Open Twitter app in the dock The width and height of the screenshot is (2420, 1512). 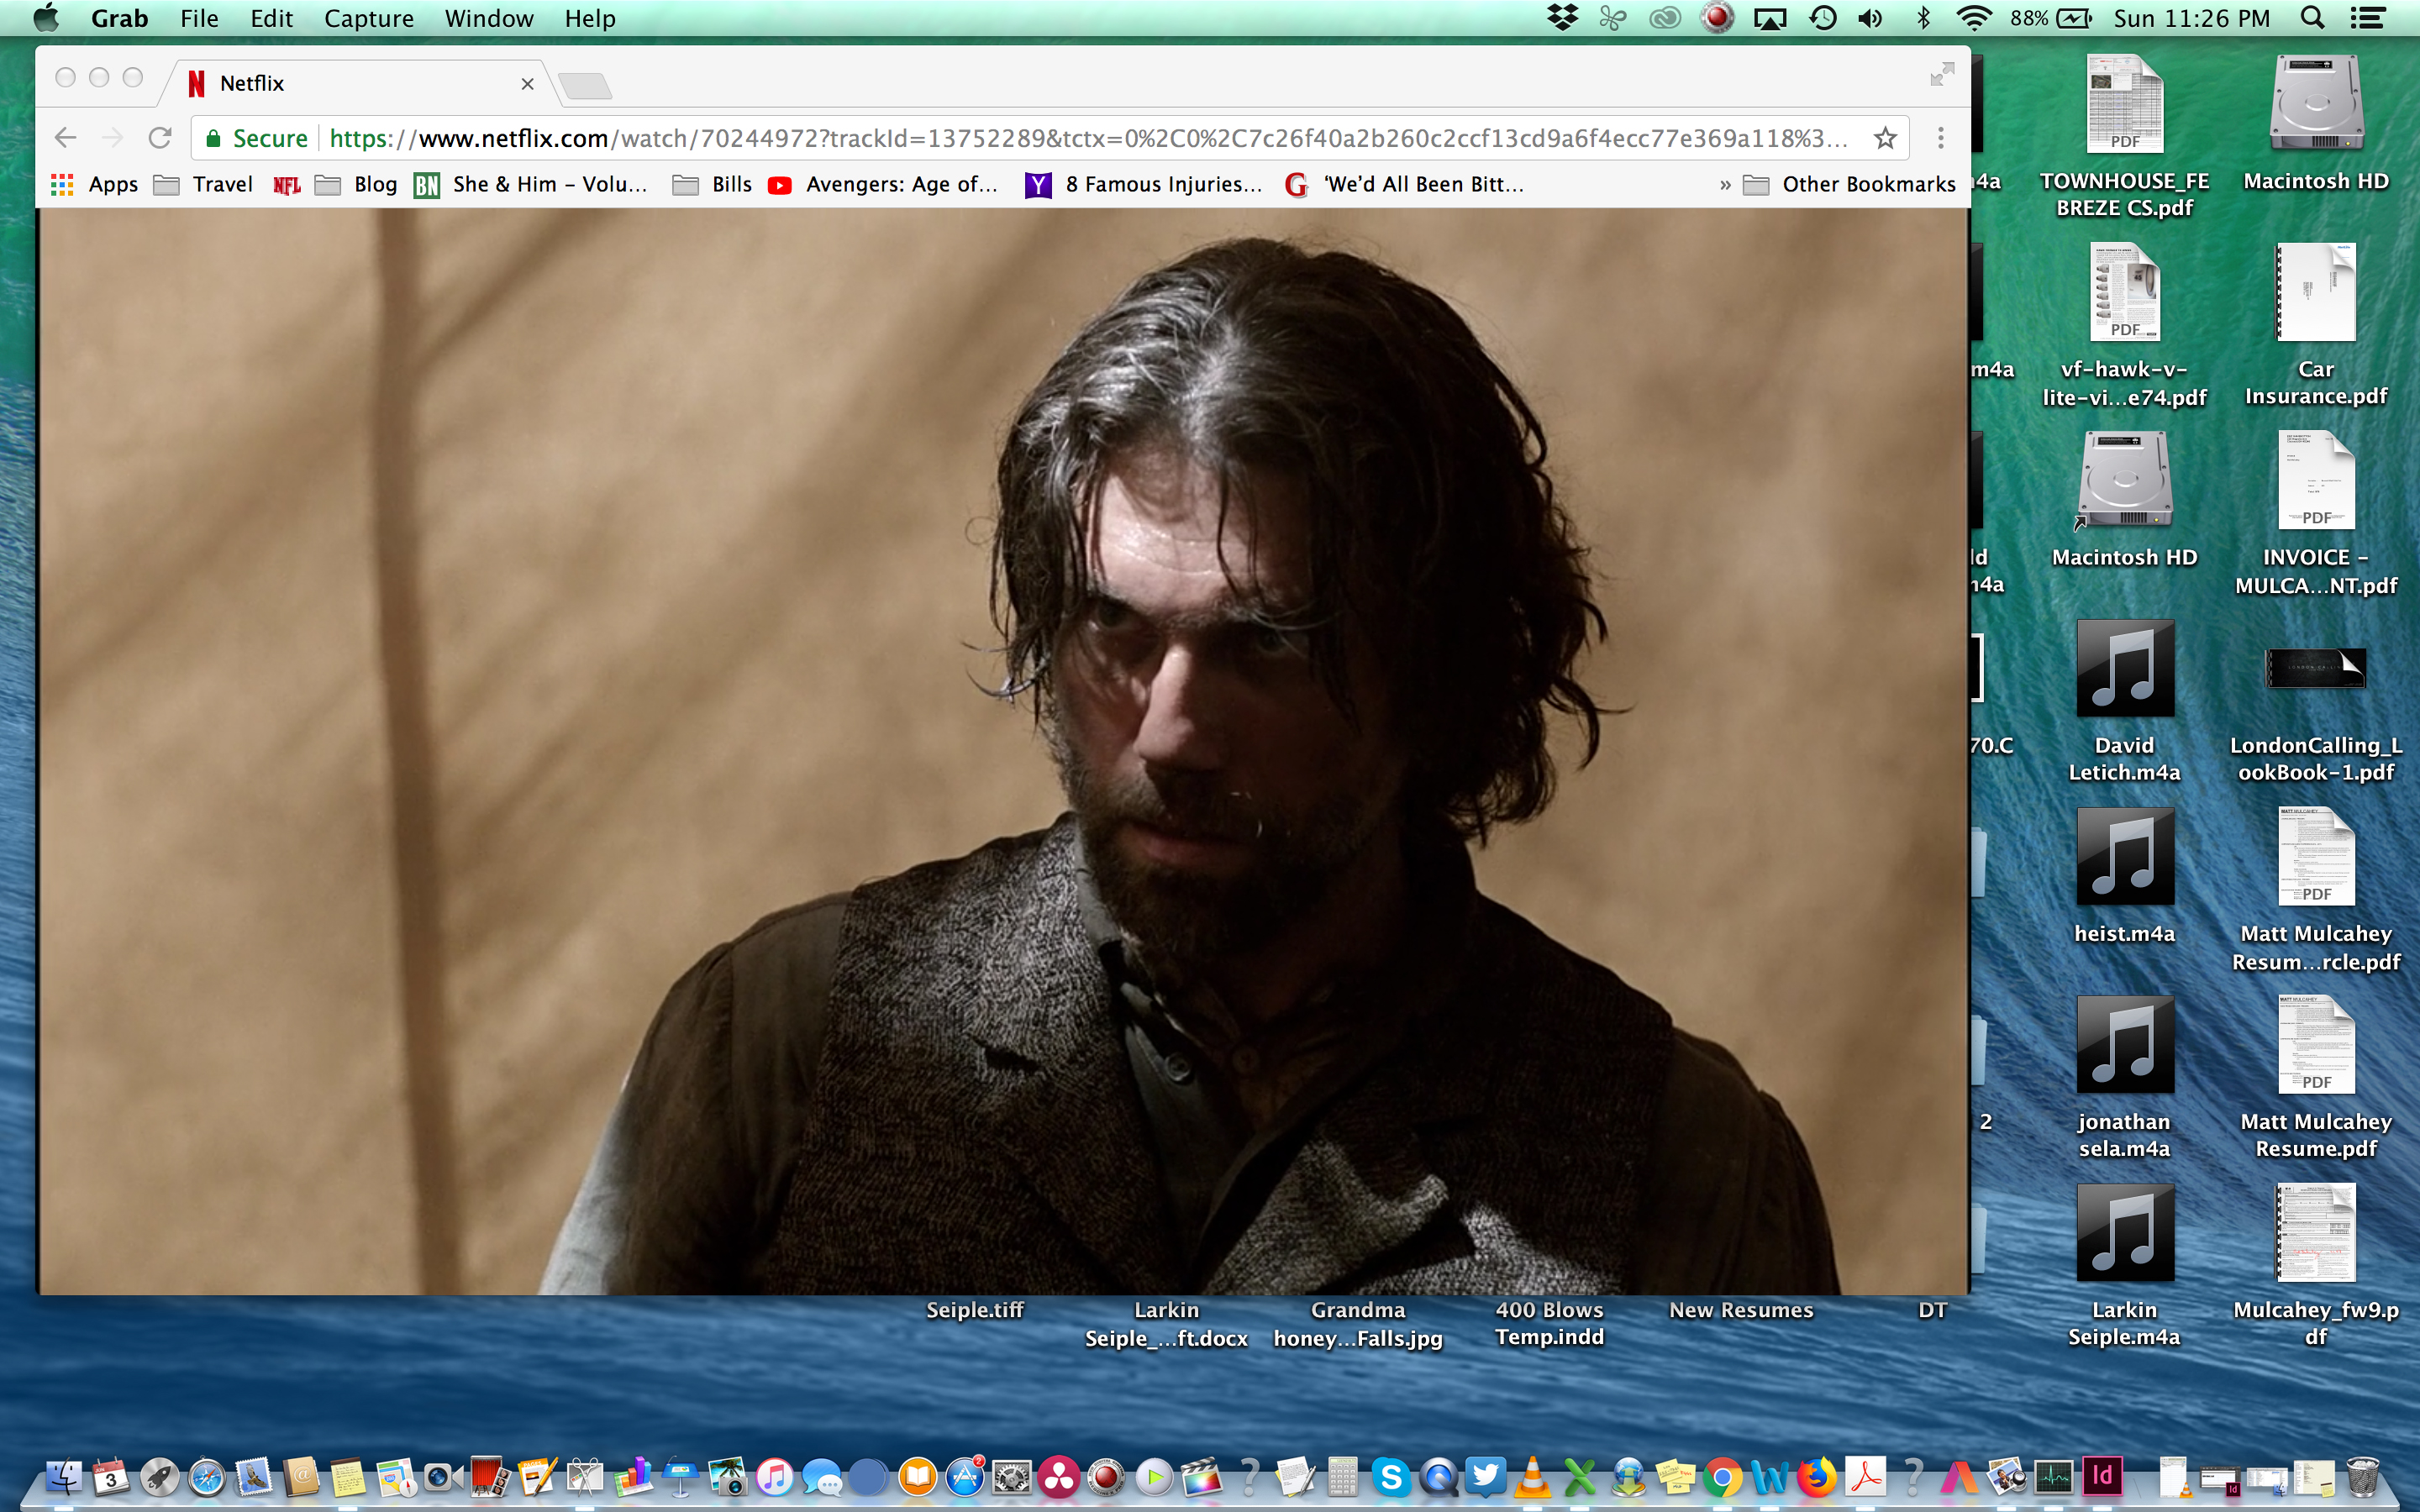coord(1485,1476)
